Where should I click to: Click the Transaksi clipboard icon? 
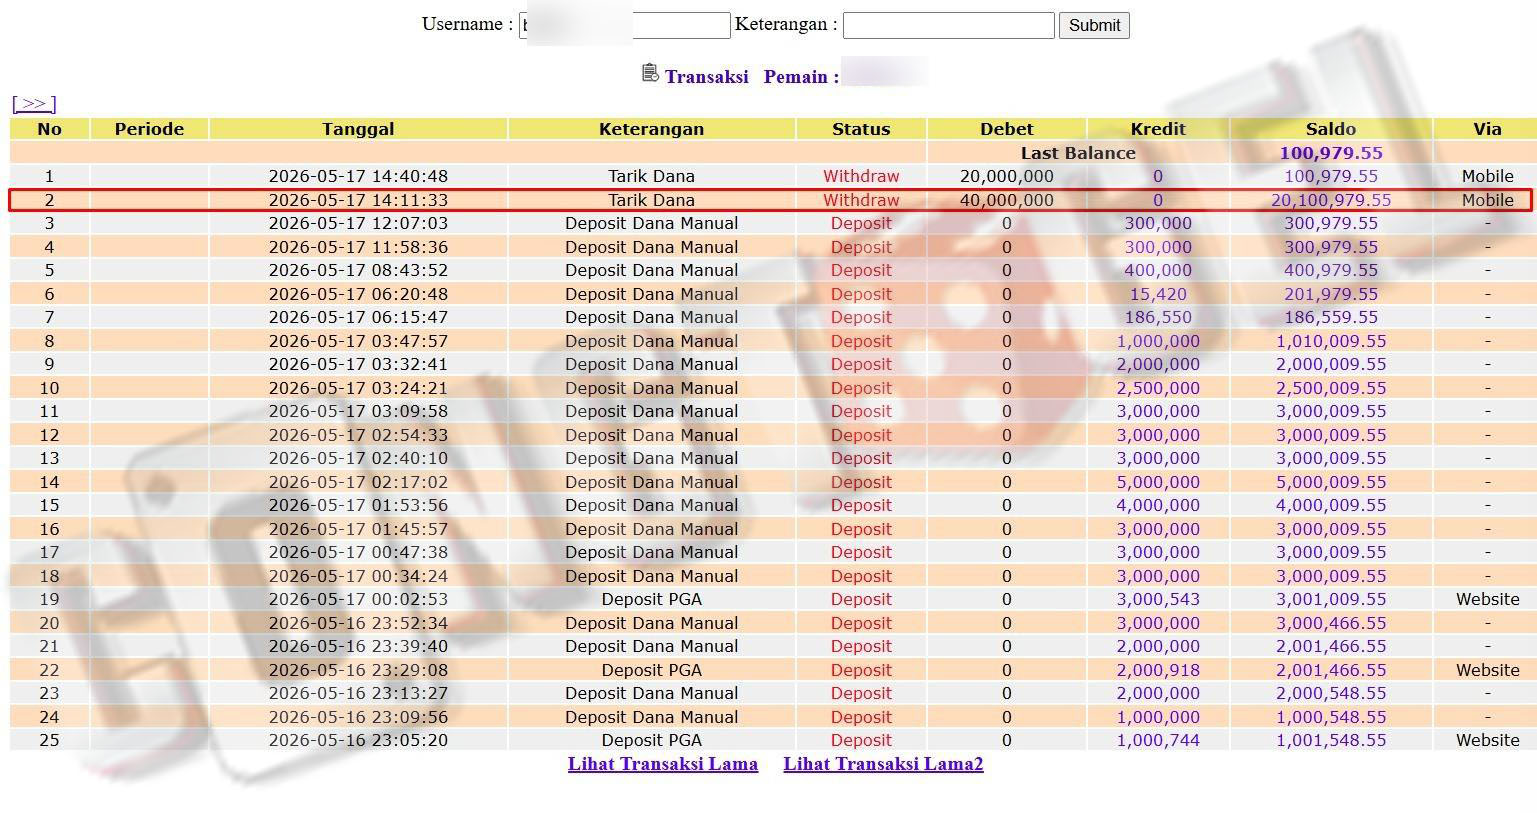[x=650, y=73]
